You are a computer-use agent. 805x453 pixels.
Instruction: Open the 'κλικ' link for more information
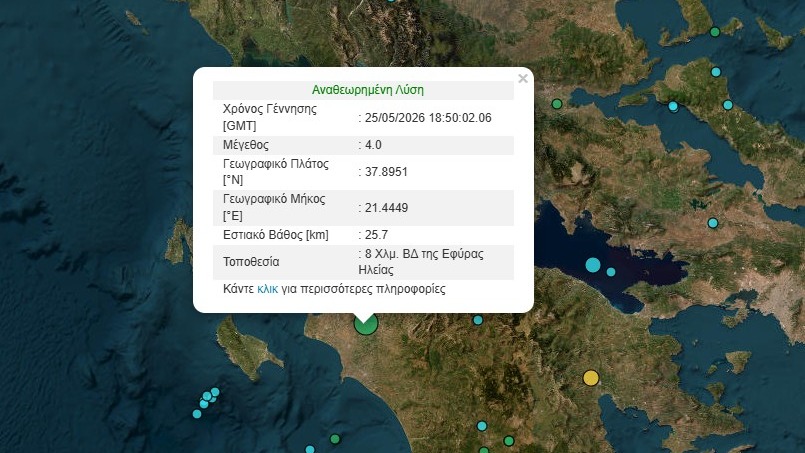(x=267, y=289)
